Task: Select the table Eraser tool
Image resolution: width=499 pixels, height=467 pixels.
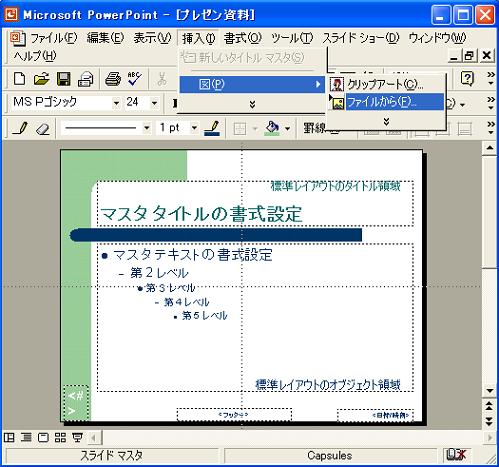Action: 42,129
